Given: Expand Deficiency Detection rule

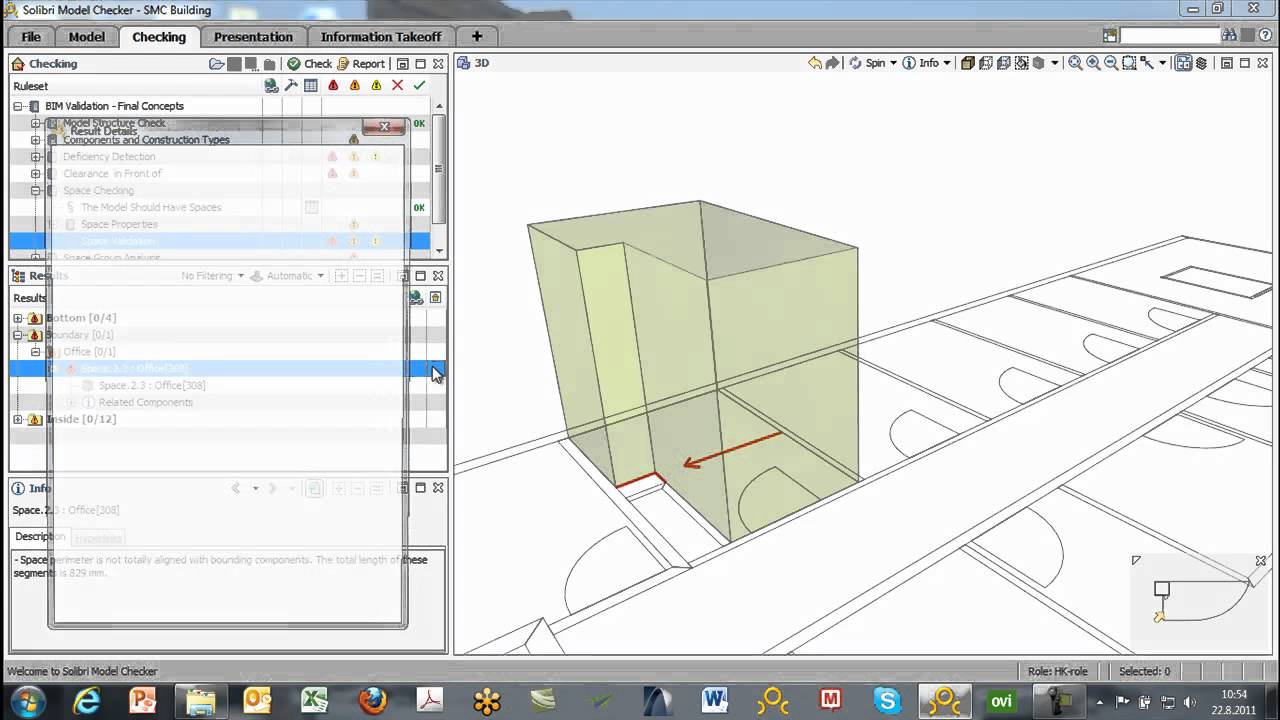Looking at the screenshot, I should (36, 157).
